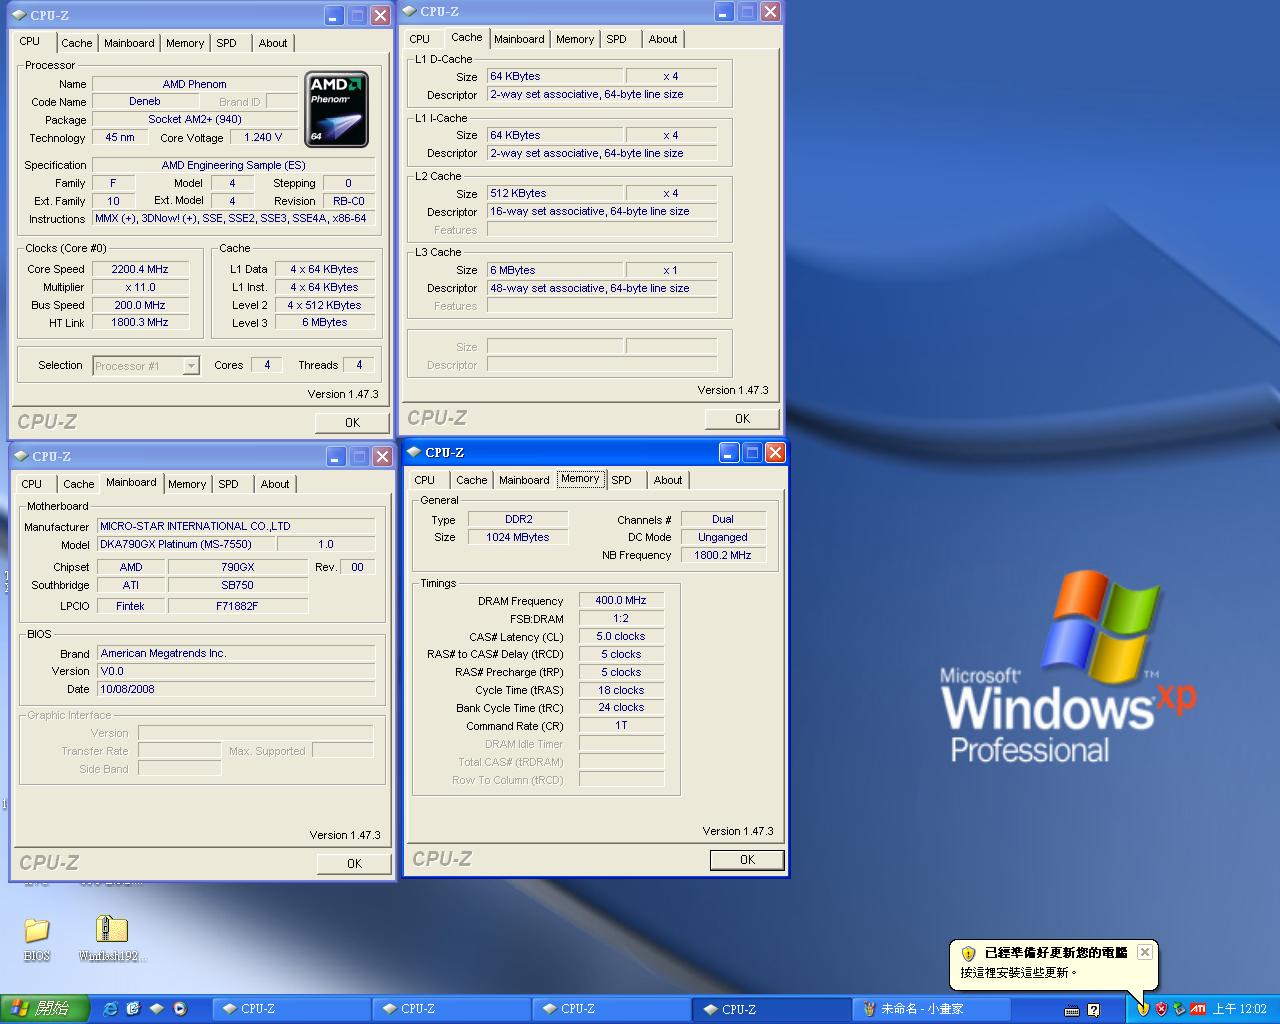1280x1024 pixels.
Task: Click the Safely Remove Hardware tray icon
Action: coord(1179,1009)
